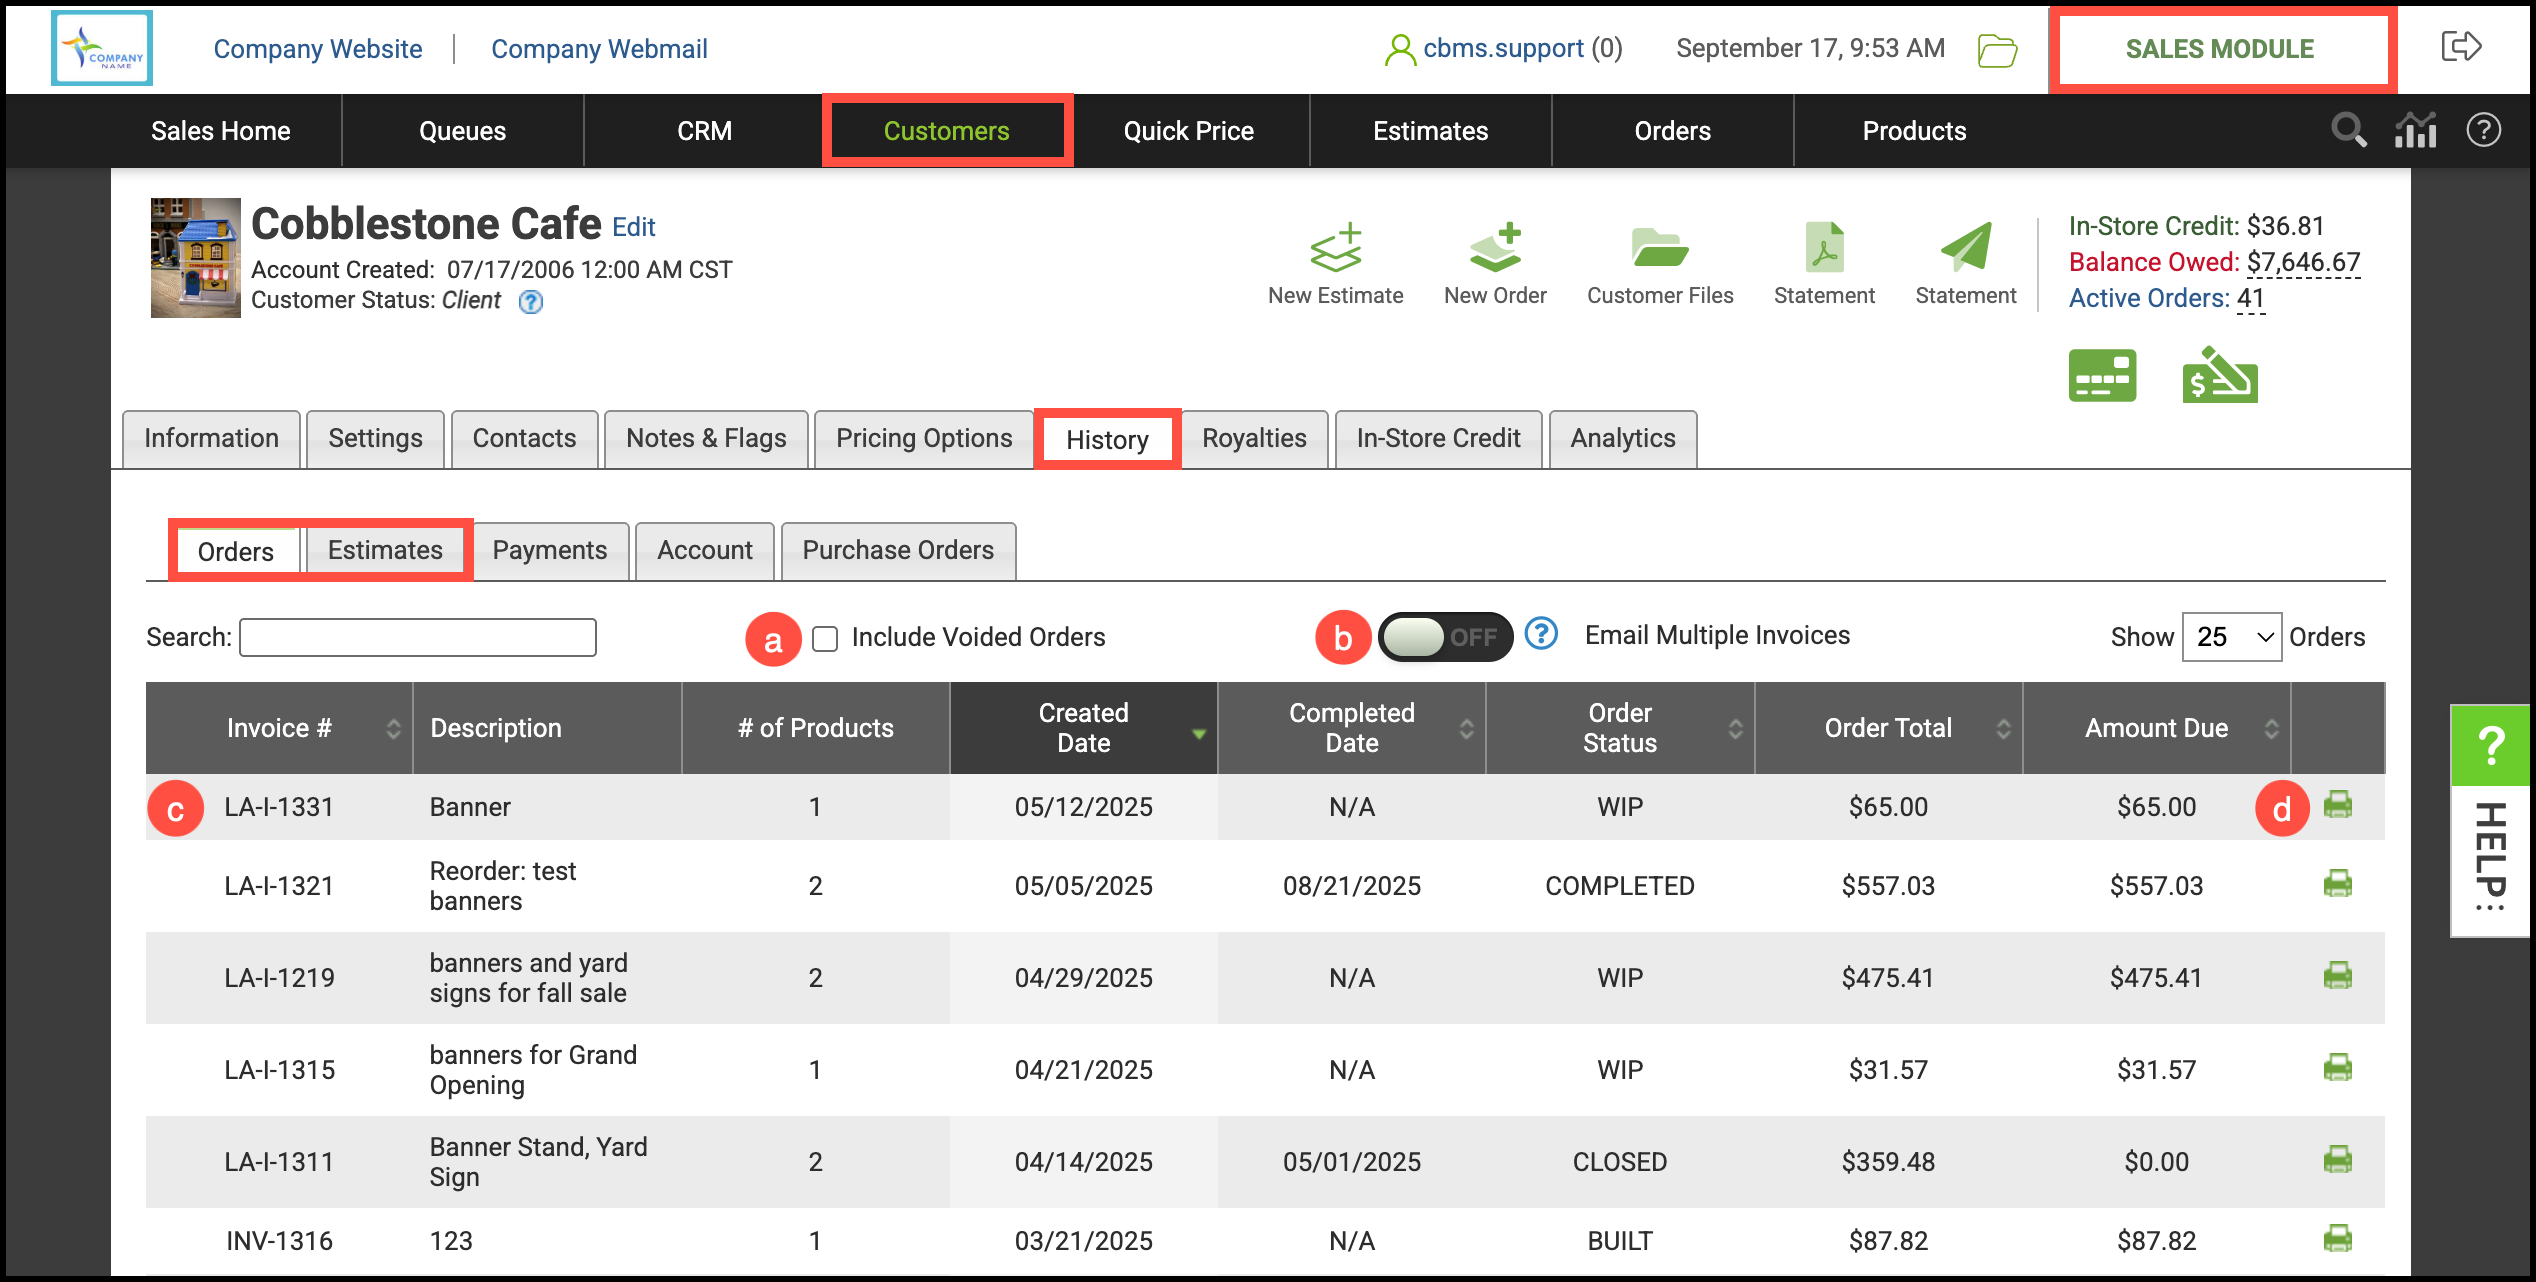Open the Show 25 orders dropdown
The height and width of the screenshot is (1282, 2536).
coord(2231,637)
